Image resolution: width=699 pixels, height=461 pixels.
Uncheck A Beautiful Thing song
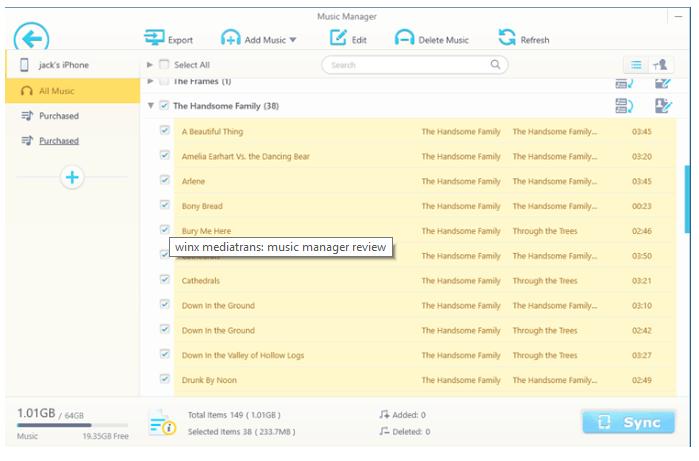coord(165,131)
